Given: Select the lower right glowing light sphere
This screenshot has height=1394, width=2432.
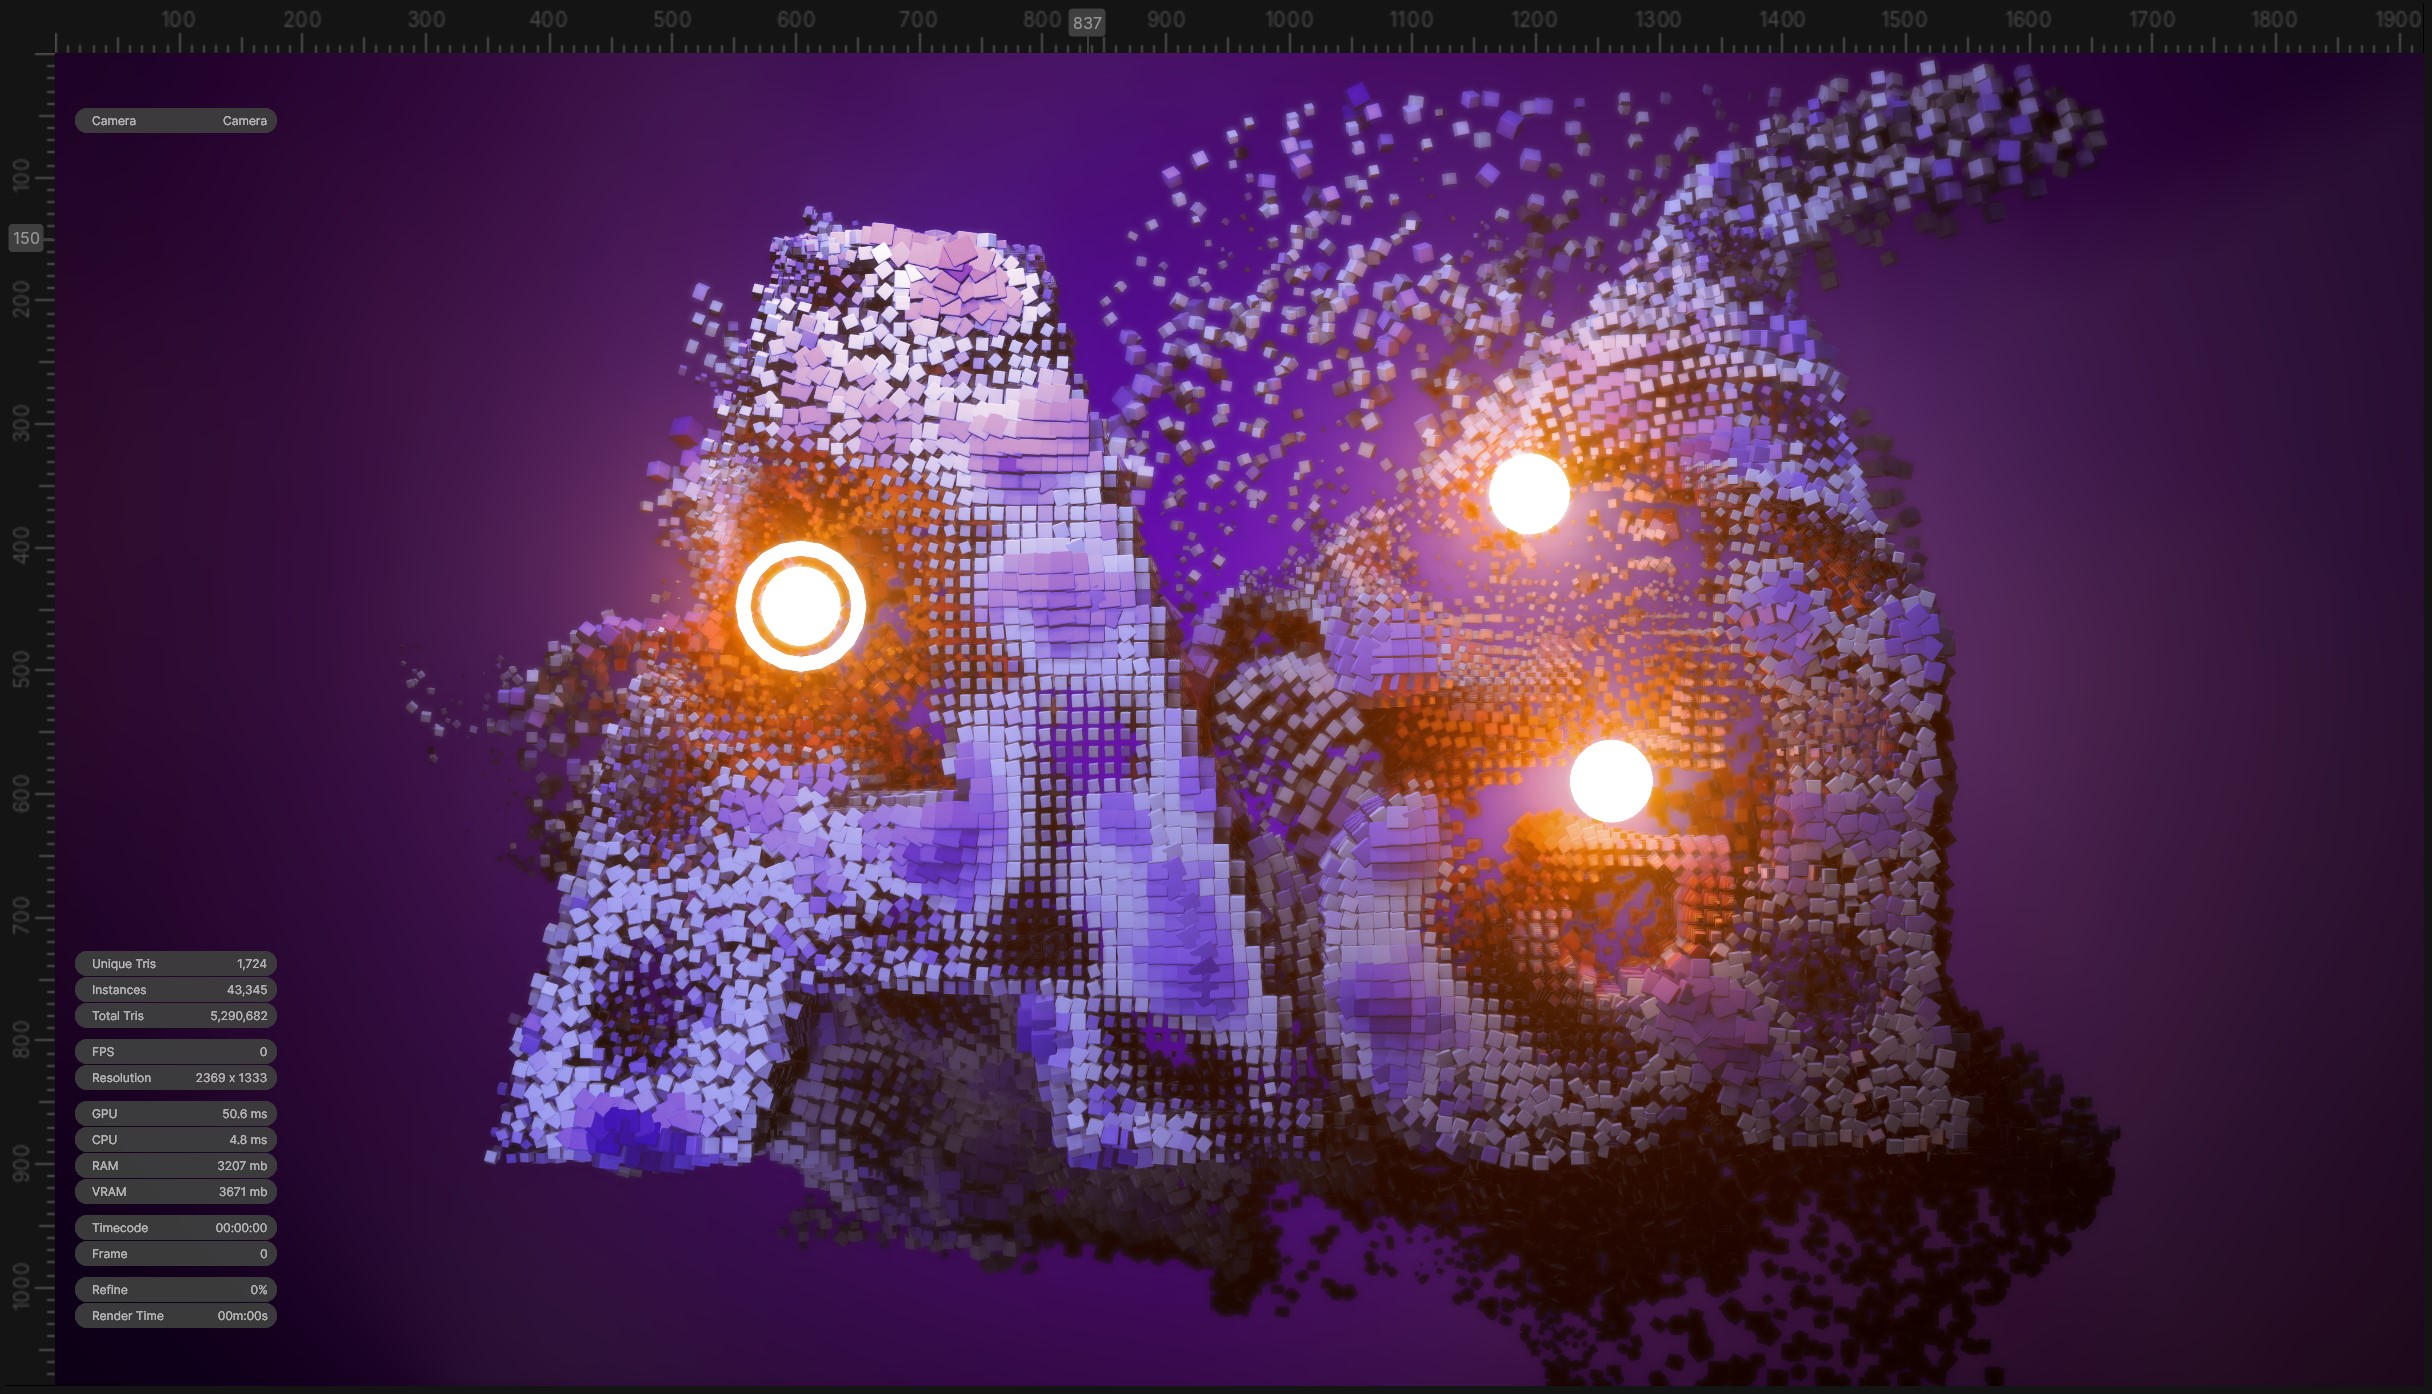Looking at the screenshot, I should pyautogui.click(x=1611, y=781).
